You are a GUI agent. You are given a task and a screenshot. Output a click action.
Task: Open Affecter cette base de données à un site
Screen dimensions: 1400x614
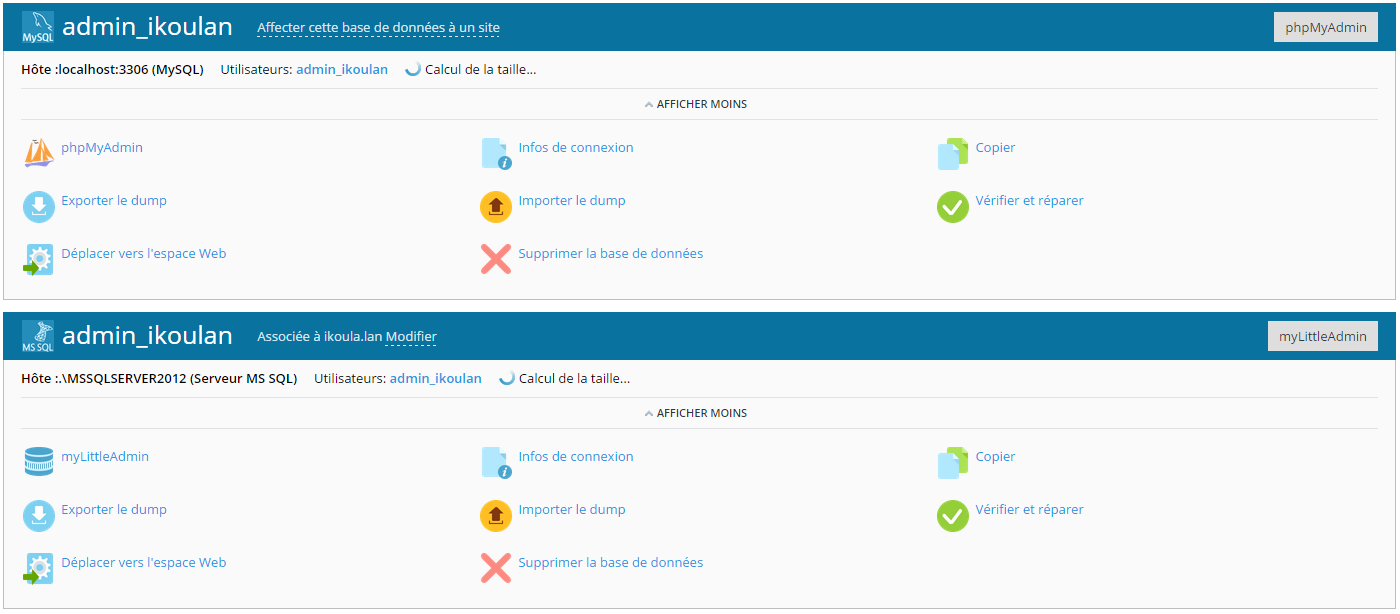point(378,28)
